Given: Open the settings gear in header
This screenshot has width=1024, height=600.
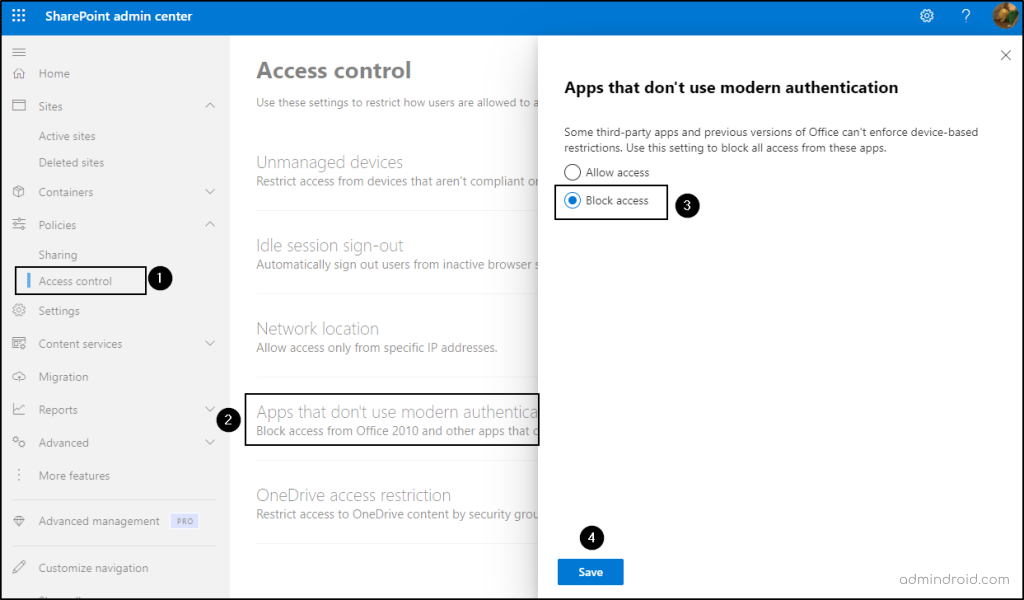Looking at the screenshot, I should [x=927, y=16].
